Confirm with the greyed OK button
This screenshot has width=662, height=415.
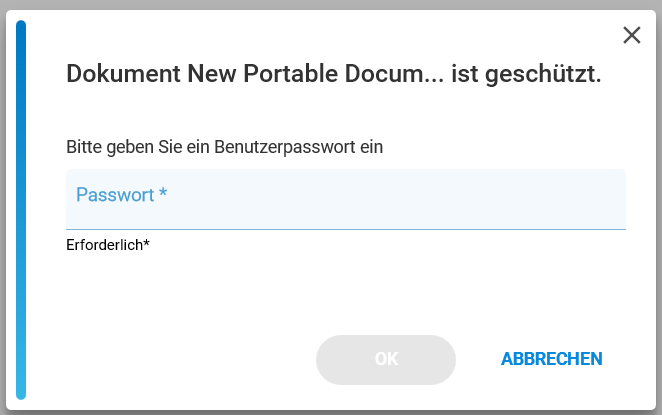coord(386,360)
